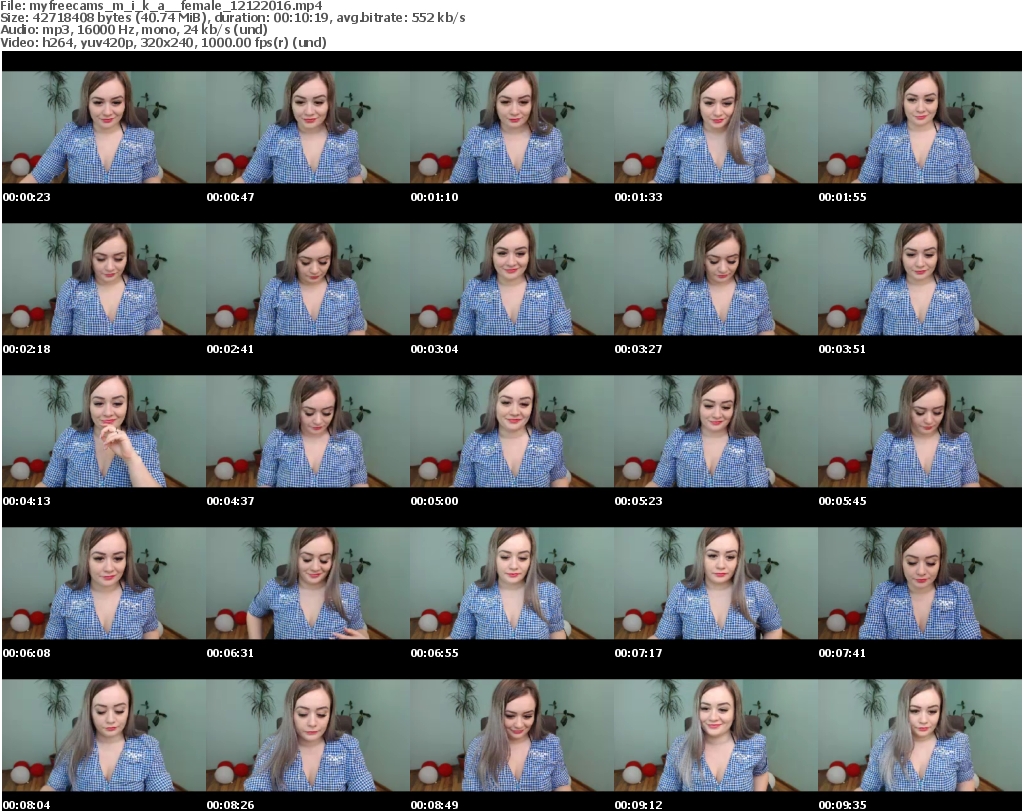Image resolution: width=1024 pixels, height=811 pixels.
Task: Open the frame timestamped 00:08:49
Action: click(511, 735)
